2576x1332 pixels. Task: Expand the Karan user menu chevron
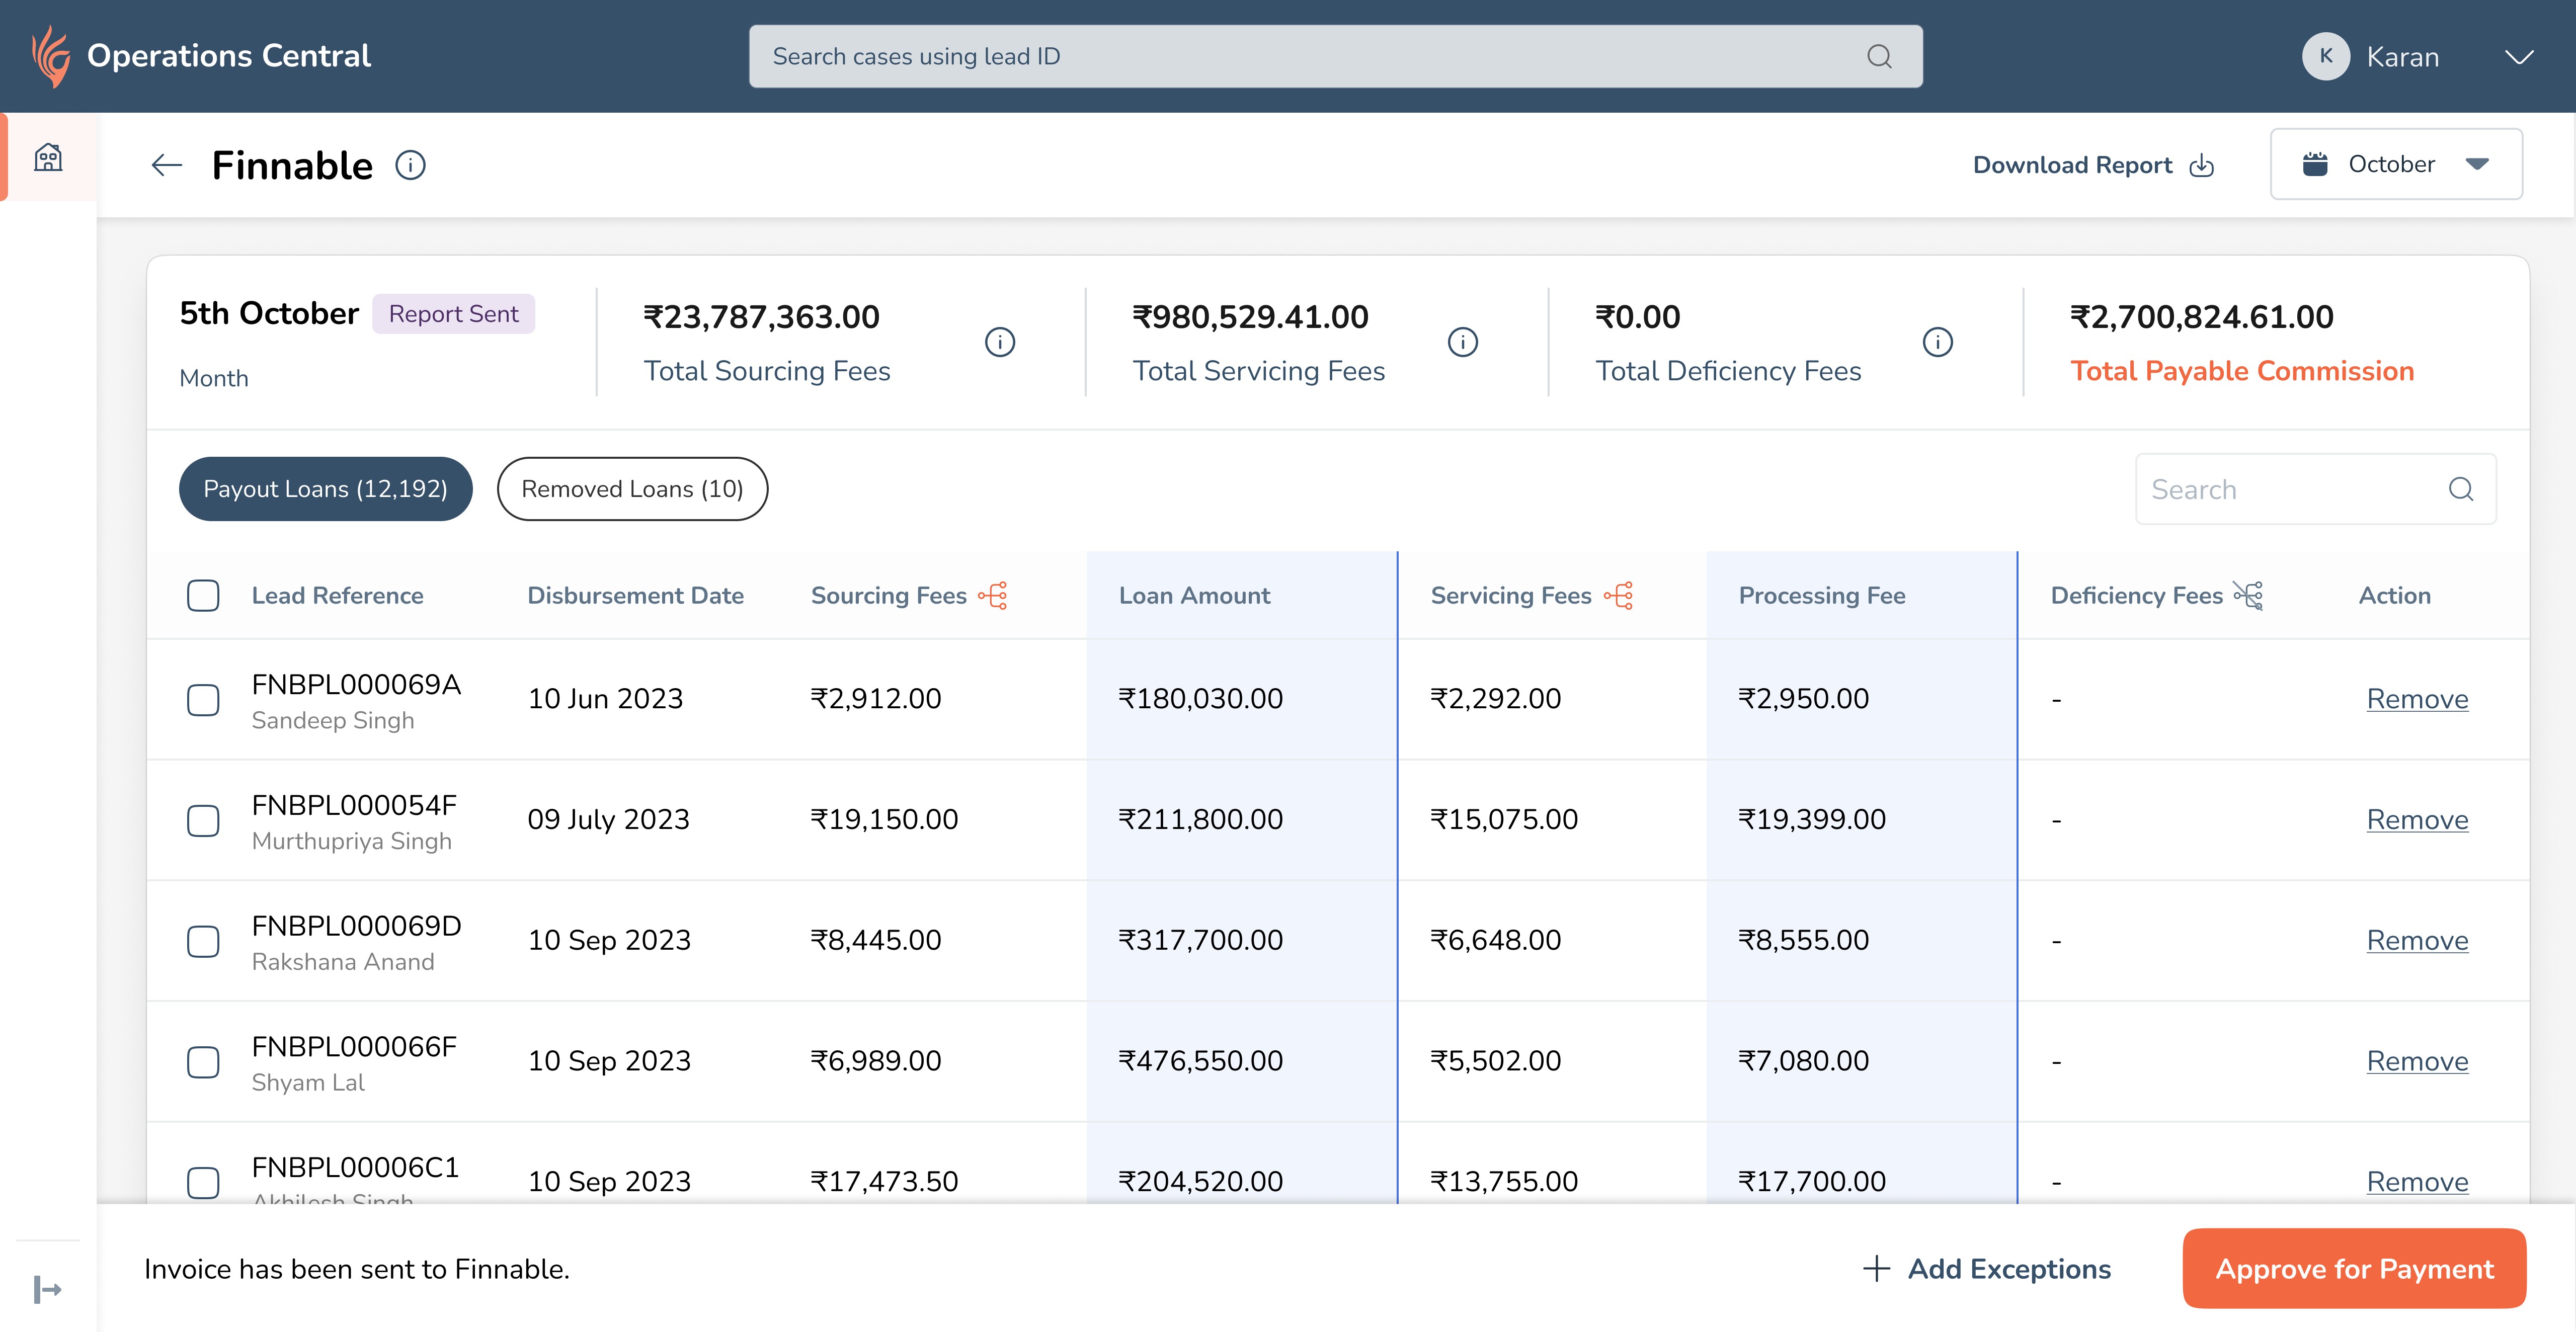(2519, 57)
